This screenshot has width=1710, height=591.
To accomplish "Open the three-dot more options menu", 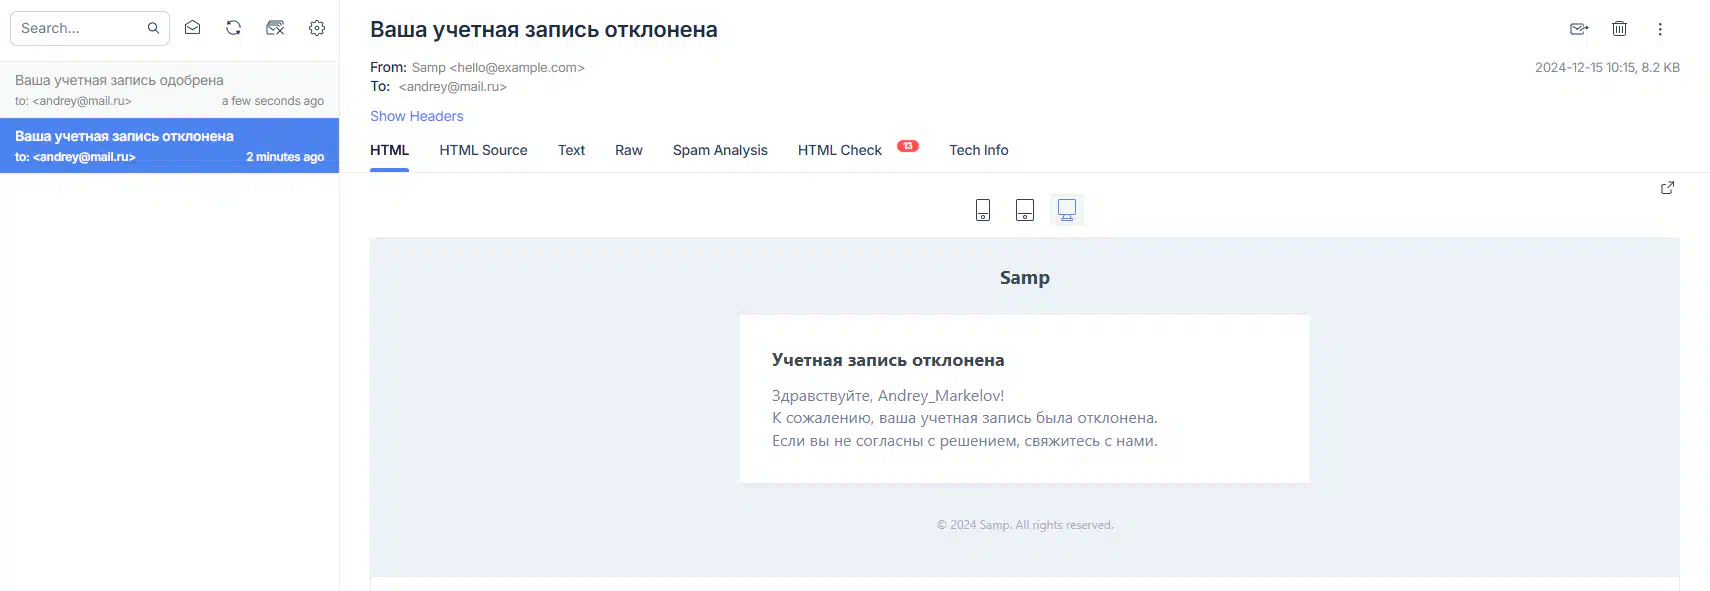I will 1660,29.
